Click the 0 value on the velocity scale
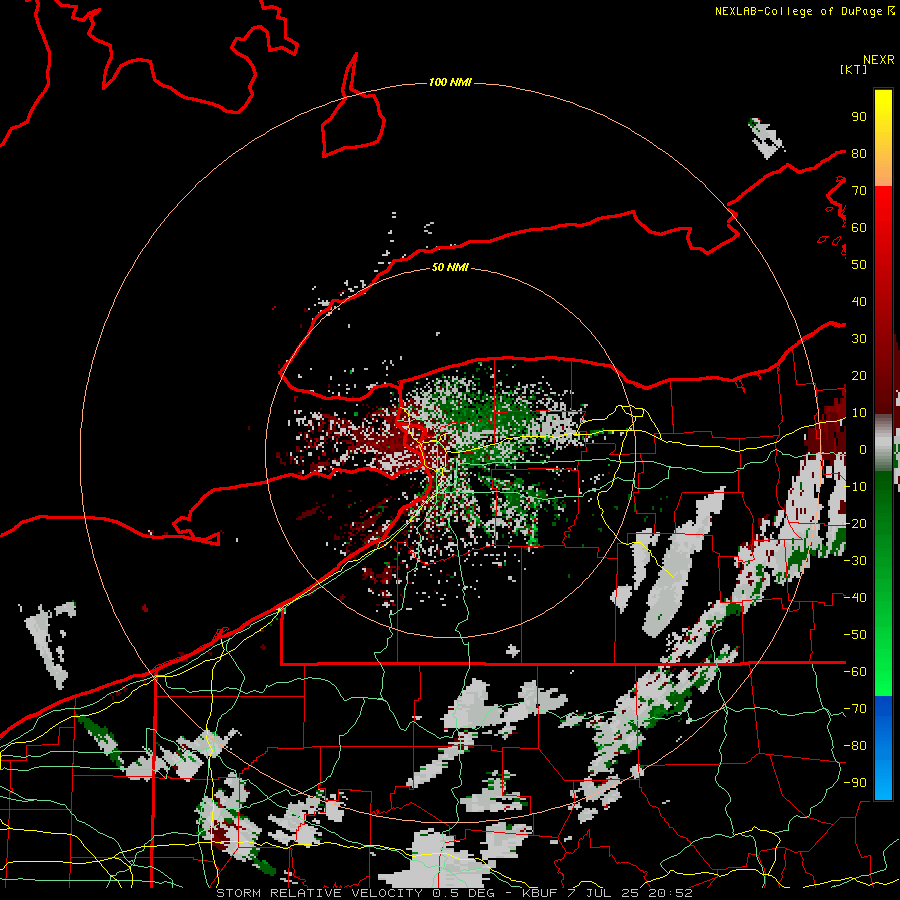This screenshot has height=900, width=900. (x=863, y=449)
